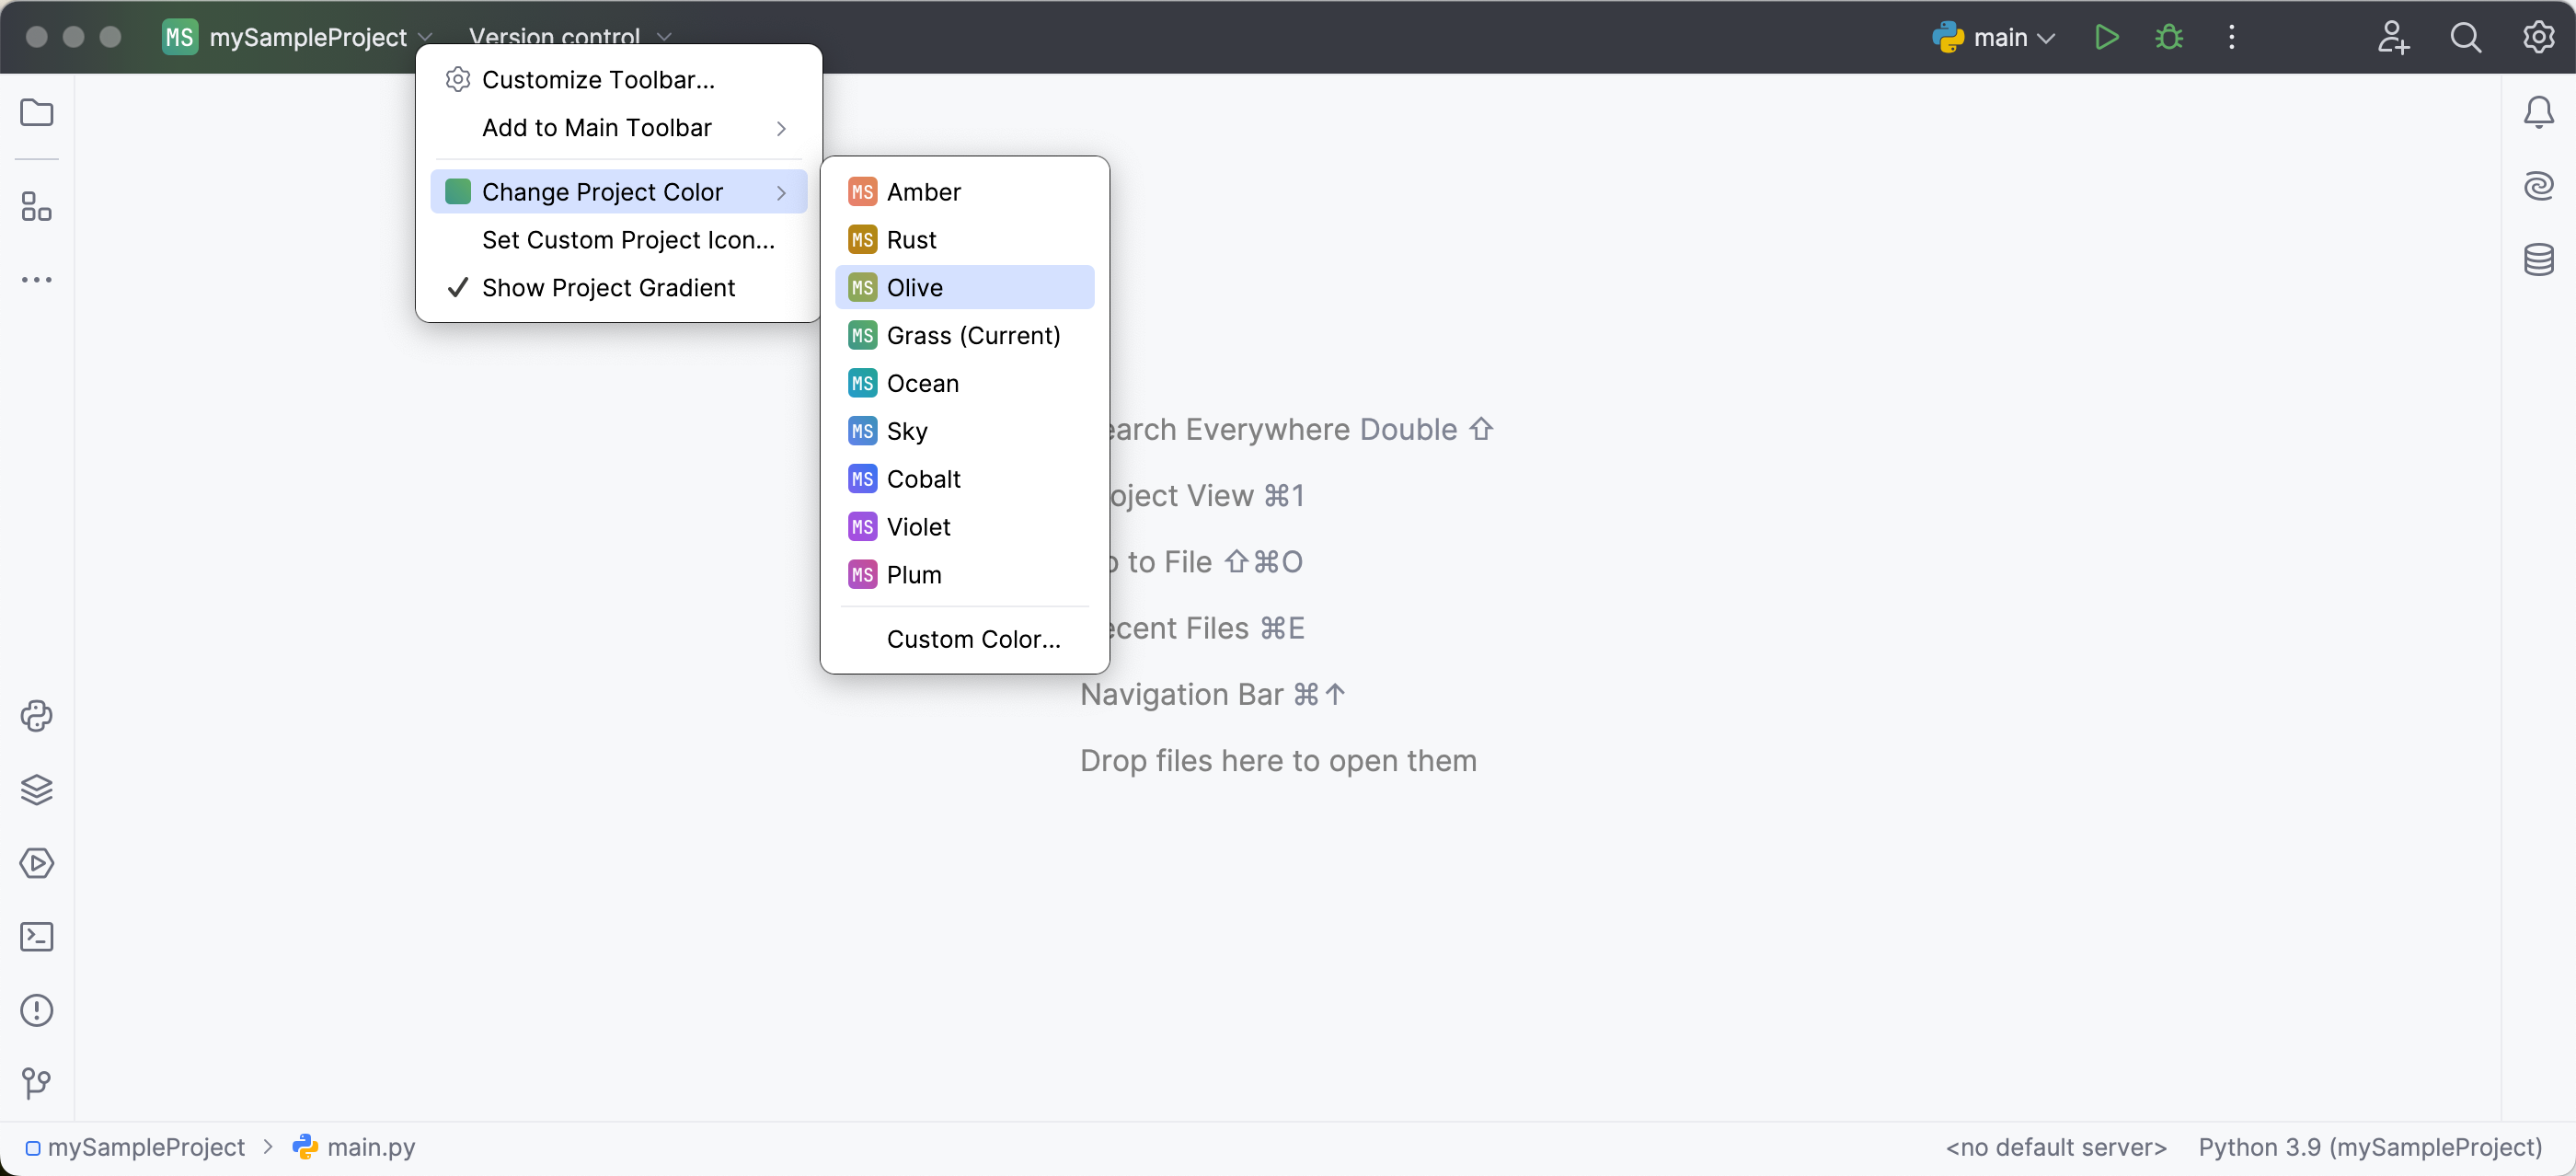
Task: Show more tool windows ellipsis
Action: click(37, 280)
